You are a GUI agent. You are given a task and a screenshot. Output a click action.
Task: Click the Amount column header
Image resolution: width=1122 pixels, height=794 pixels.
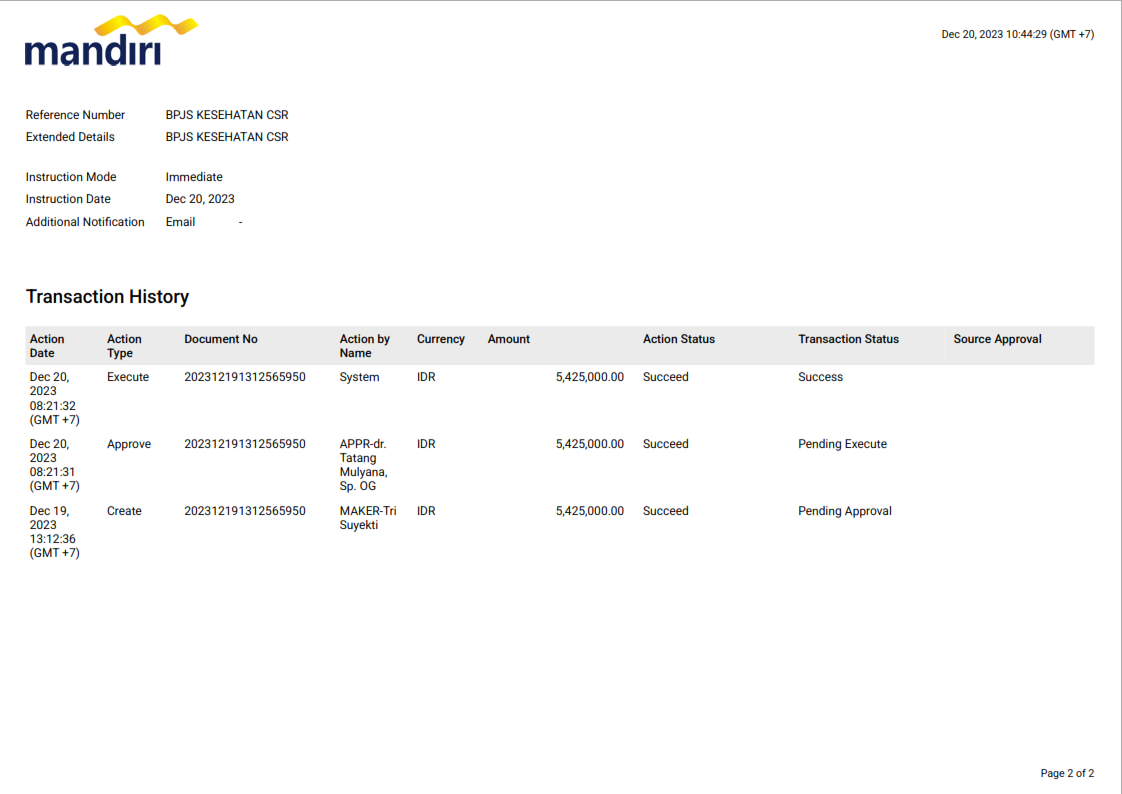[508, 339]
